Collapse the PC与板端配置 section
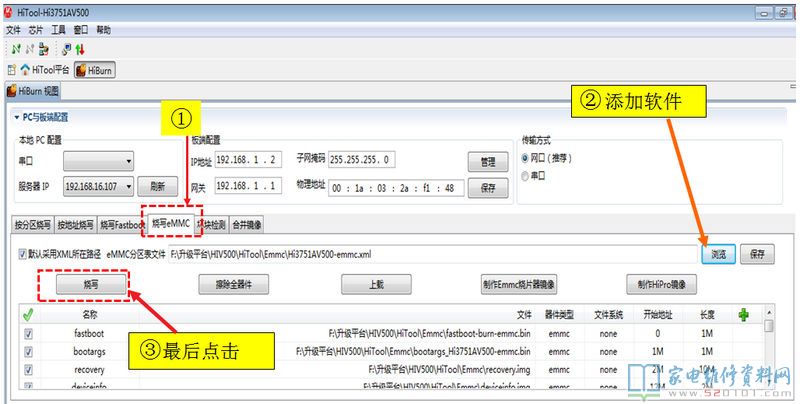The height and width of the screenshot is (404, 800). [x=17, y=117]
